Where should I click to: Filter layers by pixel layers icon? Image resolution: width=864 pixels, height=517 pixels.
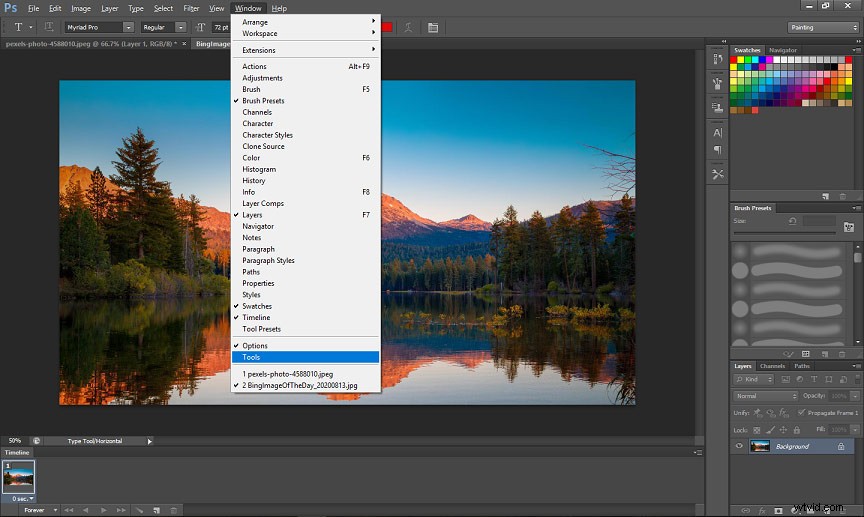786,379
